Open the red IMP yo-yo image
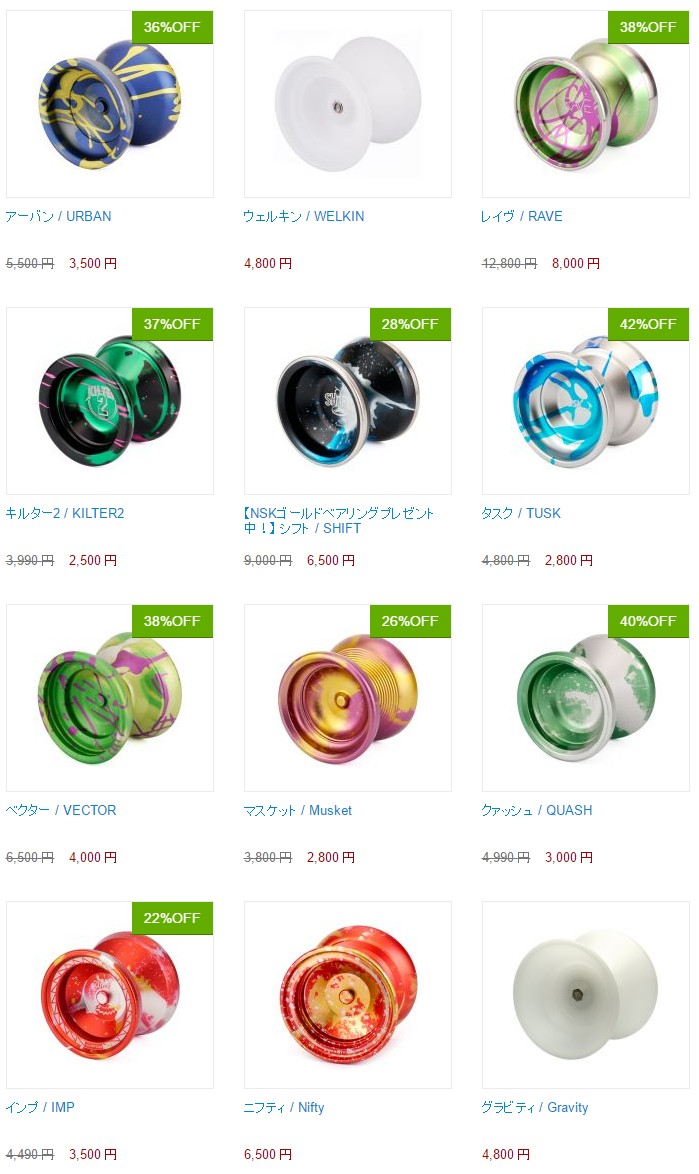699x1174 pixels. pyautogui.click(x=110, y=995)
